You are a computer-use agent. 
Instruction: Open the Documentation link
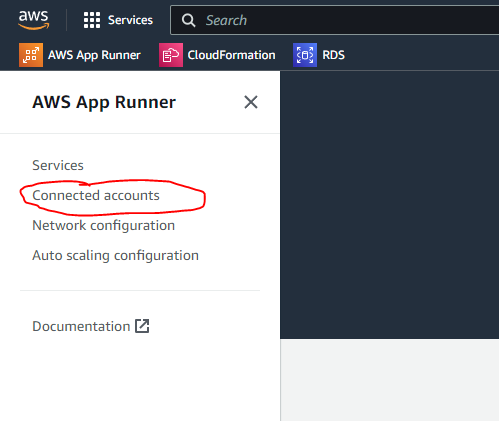pos(91,326)
